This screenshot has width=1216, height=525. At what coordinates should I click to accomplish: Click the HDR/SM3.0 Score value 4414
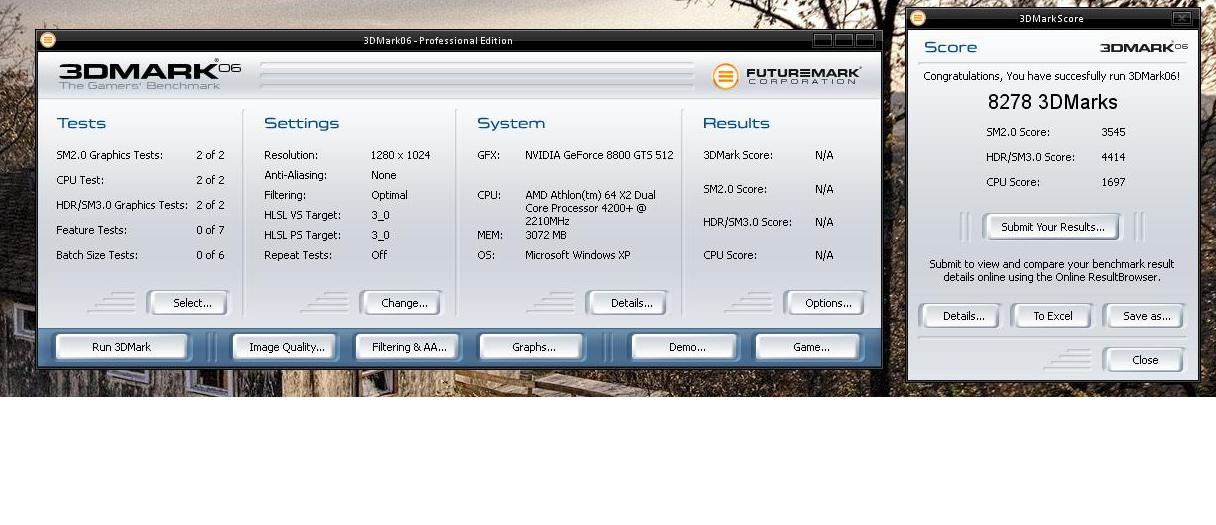tap(1113, 157)
